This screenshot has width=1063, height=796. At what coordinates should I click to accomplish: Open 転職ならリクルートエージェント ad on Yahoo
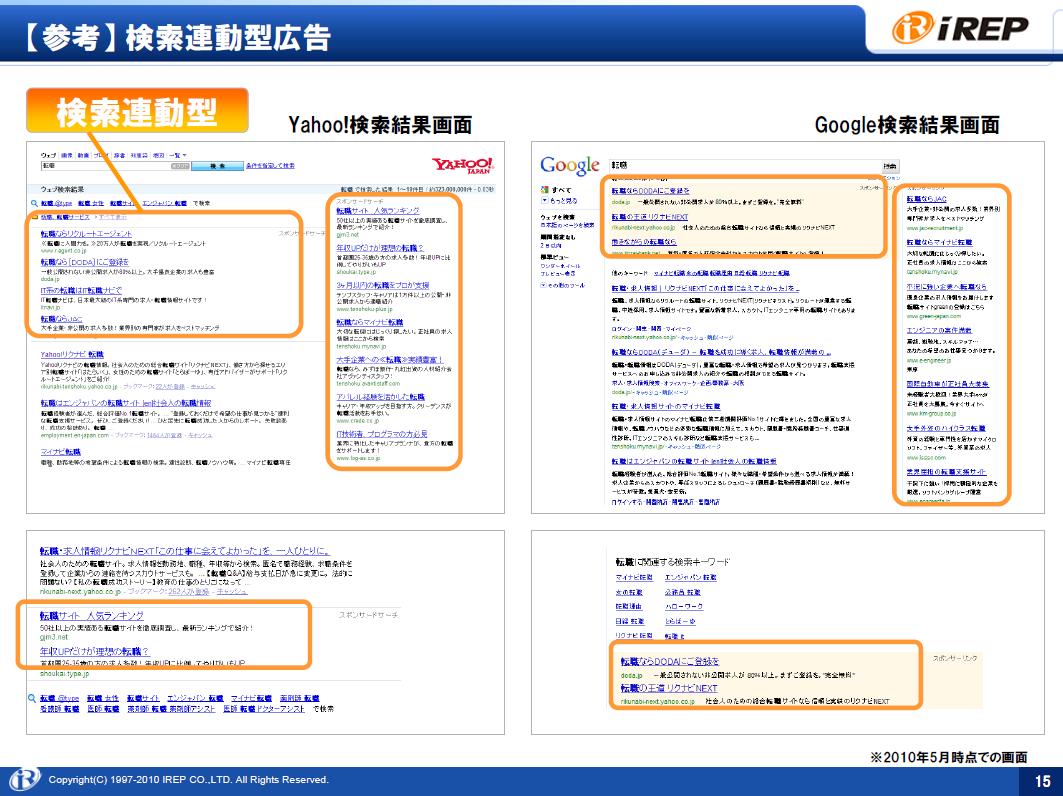[86, 233]
